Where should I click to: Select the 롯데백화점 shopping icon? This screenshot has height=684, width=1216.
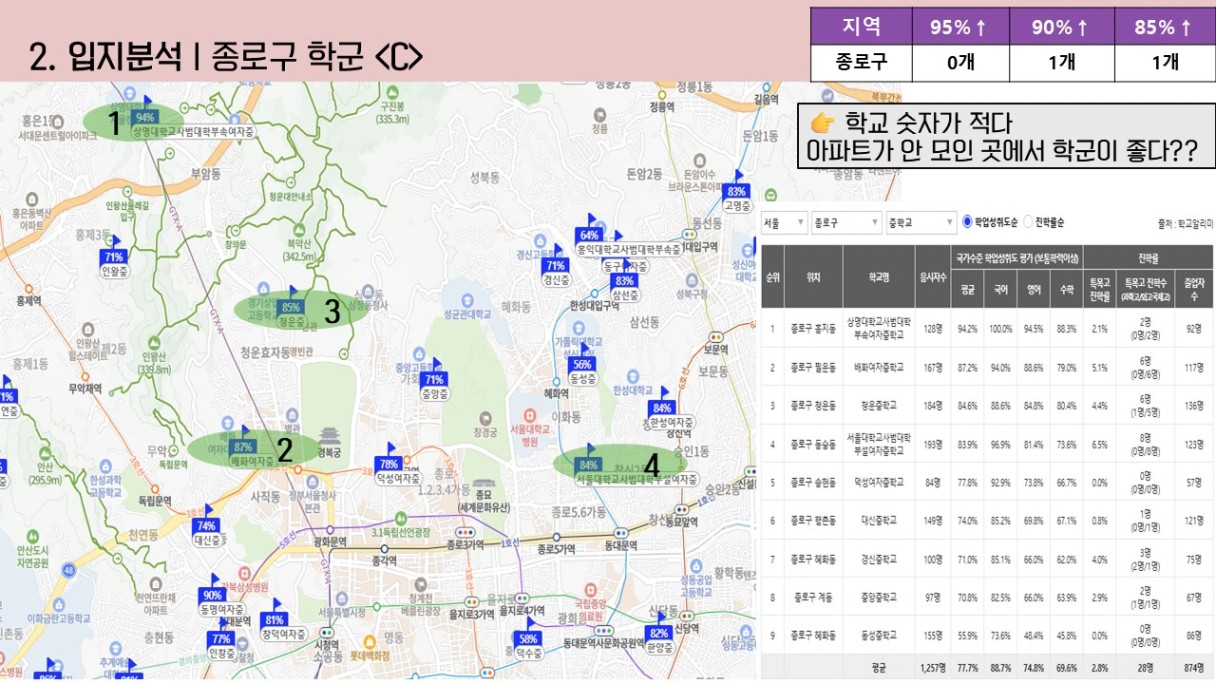(369, 641)
